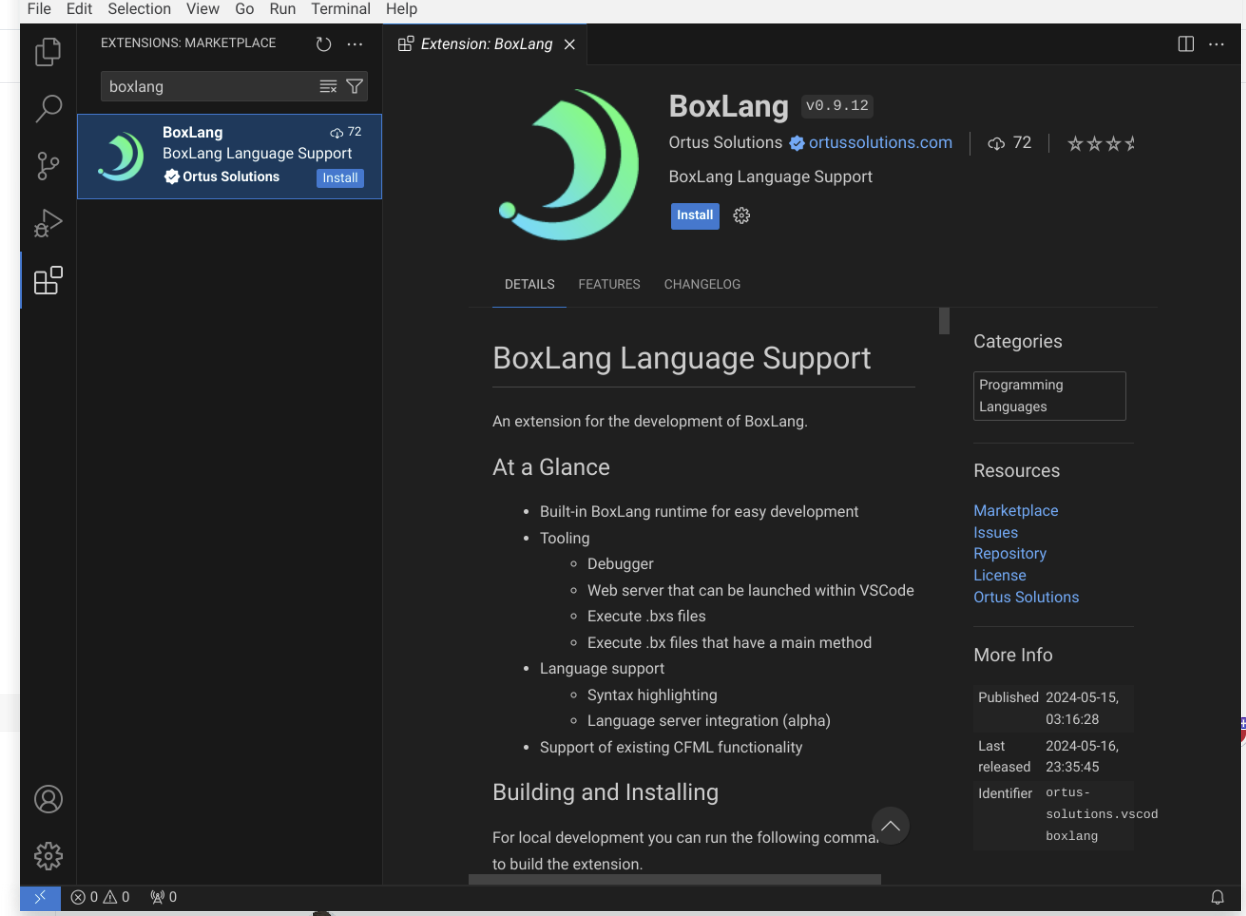Screen dimensions: 1246x916
Task: Open the Explorer view in activity bar
Action: pos(48,51)
